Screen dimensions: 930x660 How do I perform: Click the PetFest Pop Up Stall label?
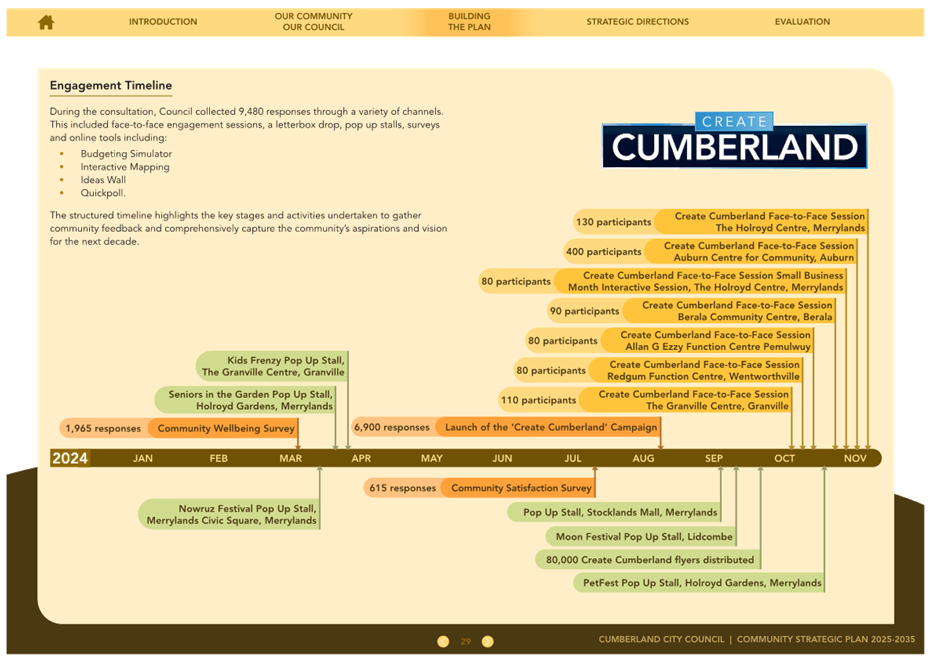coord(700,583)
